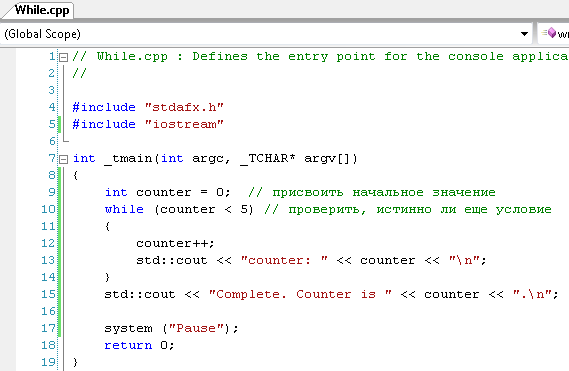The height and width of the screenshot is (371, 569).
Task: Collapse the comment block at line 1
Action: (64, 57)
